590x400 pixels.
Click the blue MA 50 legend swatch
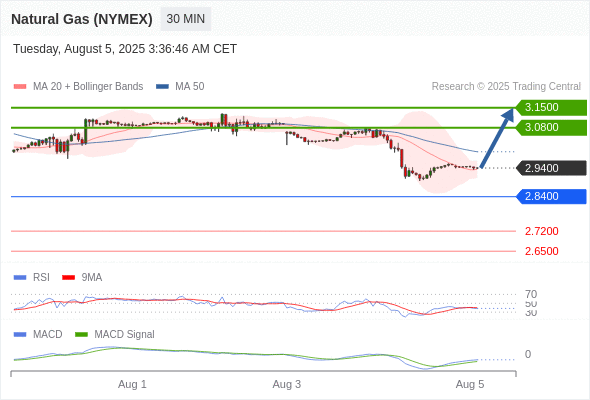[162, 87]
